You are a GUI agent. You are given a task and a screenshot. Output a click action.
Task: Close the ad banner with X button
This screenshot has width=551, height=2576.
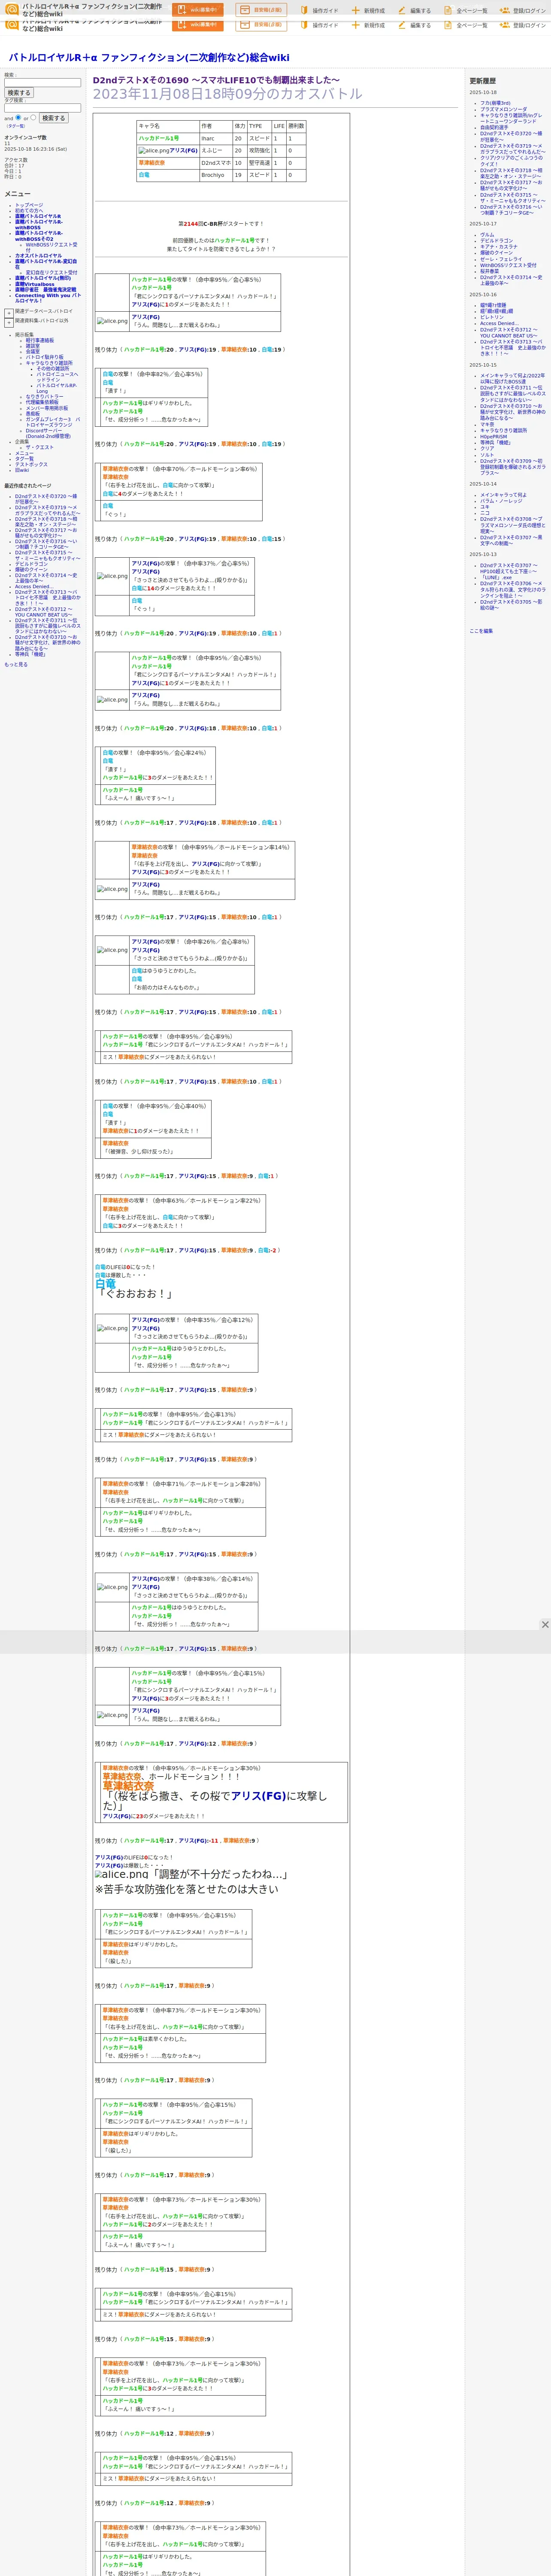point(544,1625)
